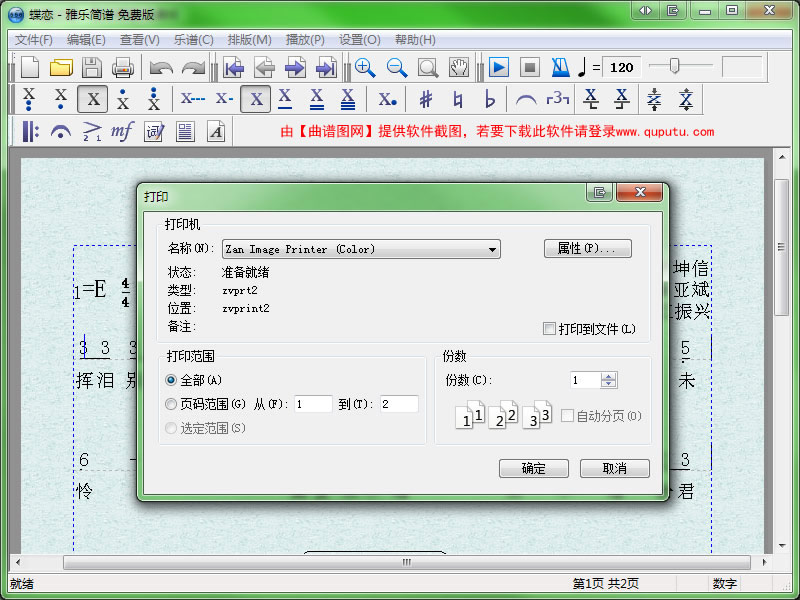The height and width of the screenshot is (600, 800).
Task: Apply the dotted note X. symbol
Action: coord(387,99)
